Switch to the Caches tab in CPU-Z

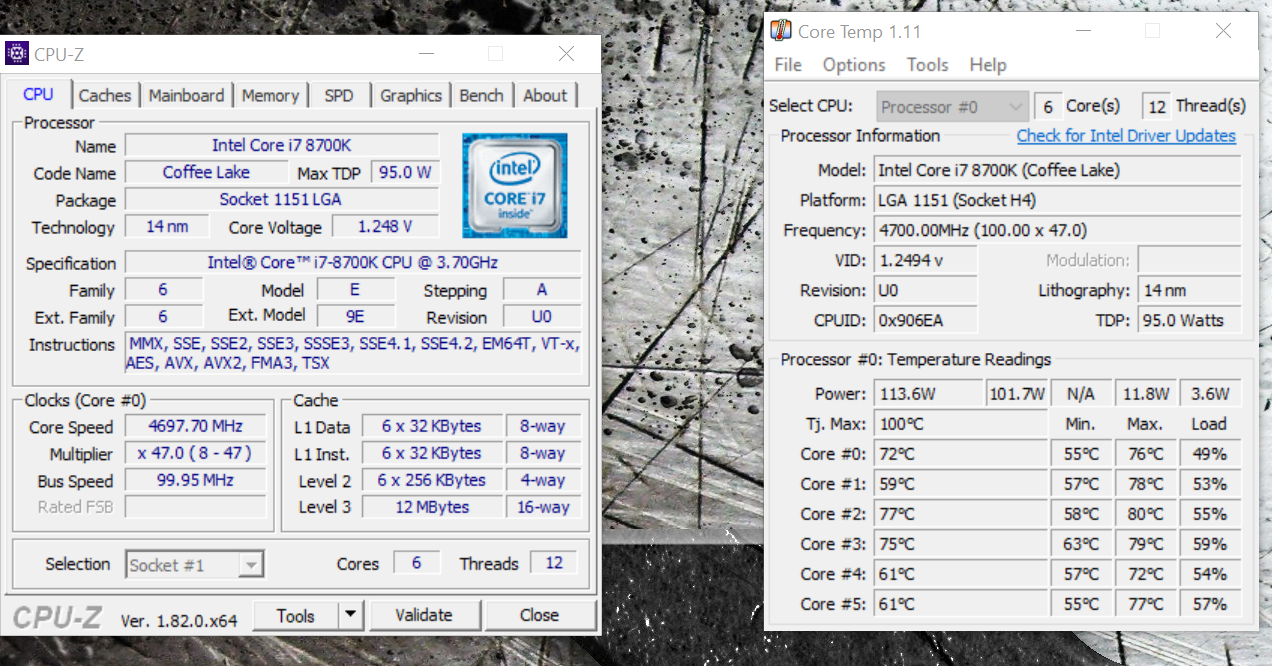(x=105, y=96)
